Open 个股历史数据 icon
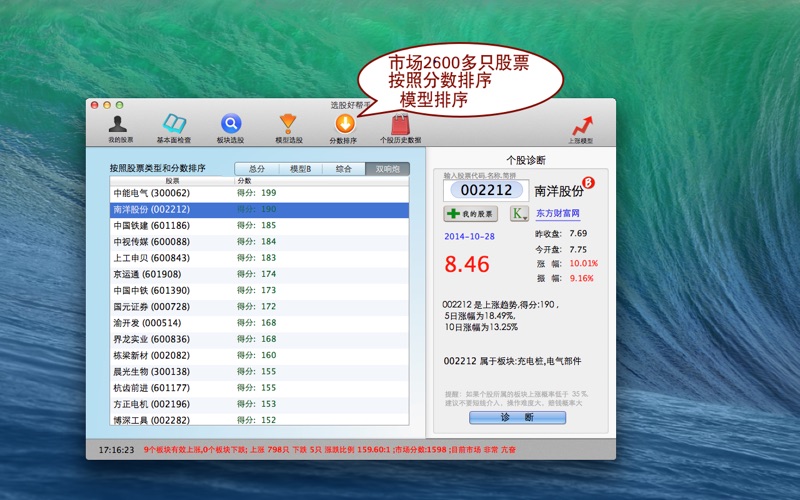This screenshot has height=500, width=800. click(x=400, y=124)
